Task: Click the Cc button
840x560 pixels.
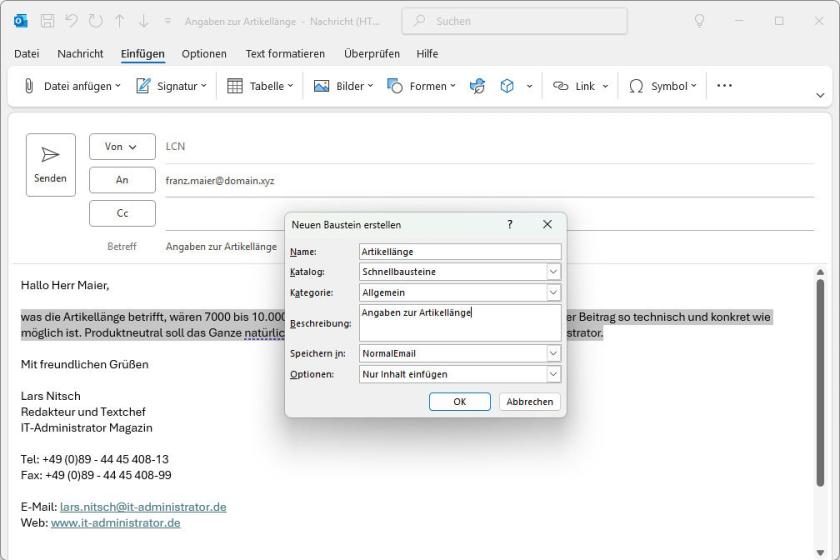Action: (x=122, y=213)
